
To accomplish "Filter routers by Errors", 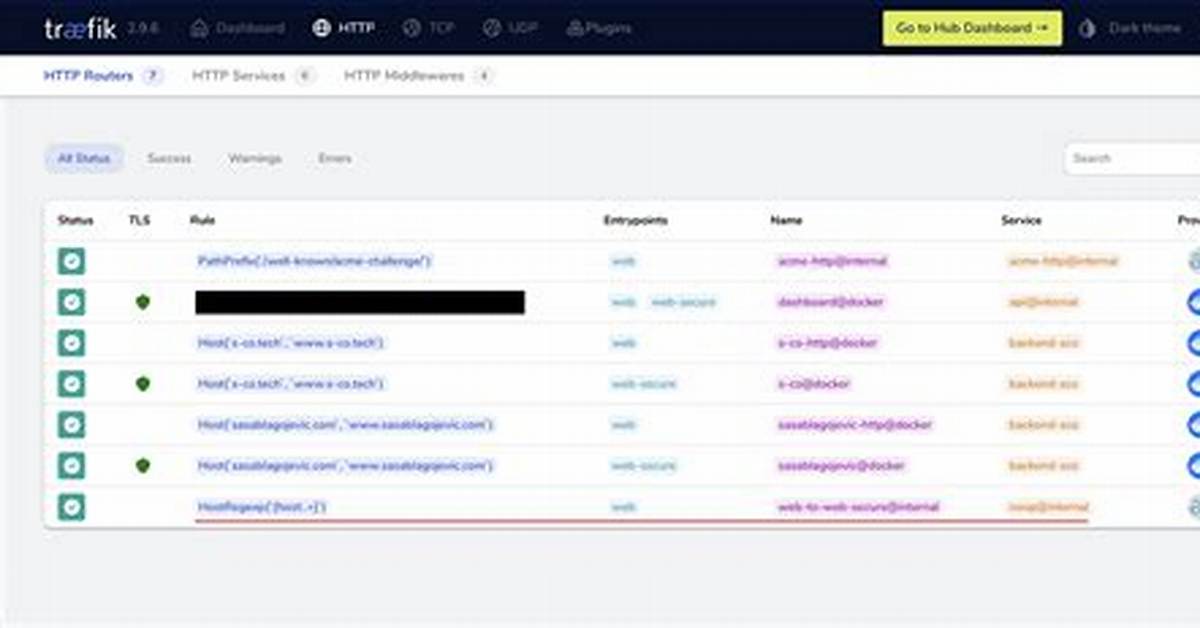I will (335, 158).
